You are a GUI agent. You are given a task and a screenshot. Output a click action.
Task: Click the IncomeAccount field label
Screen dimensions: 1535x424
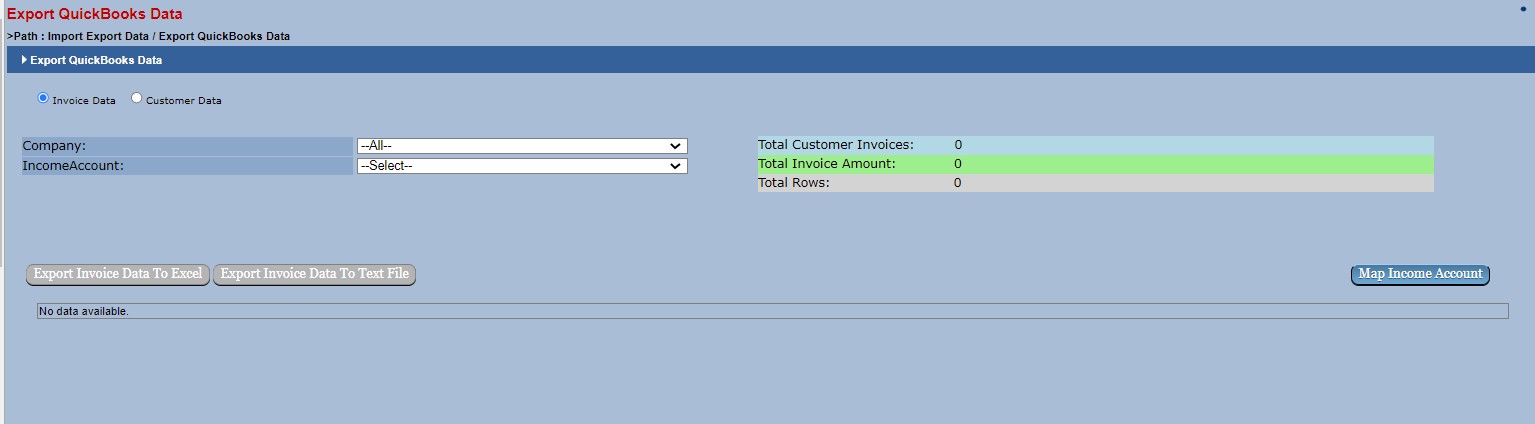click(x=73, y=166)
